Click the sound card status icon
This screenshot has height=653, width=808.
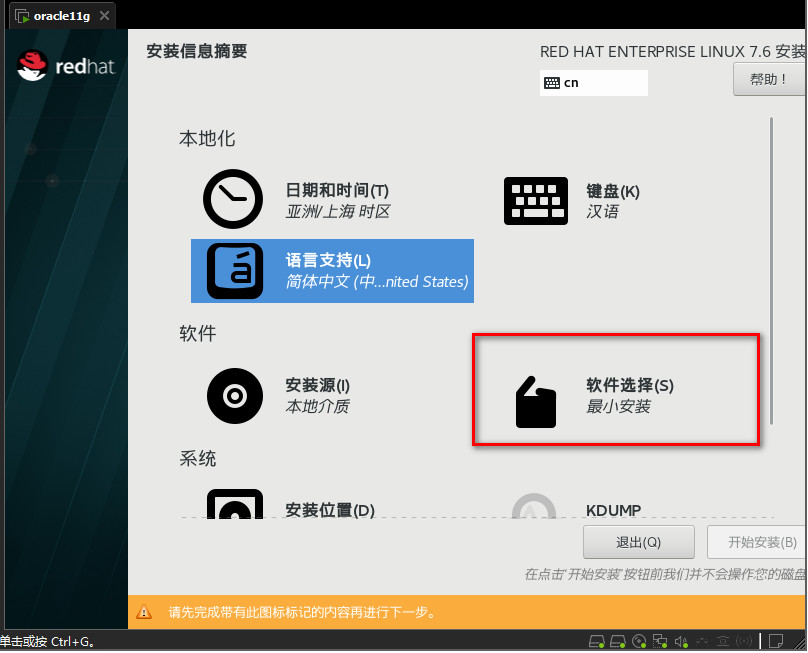point(681,641)
